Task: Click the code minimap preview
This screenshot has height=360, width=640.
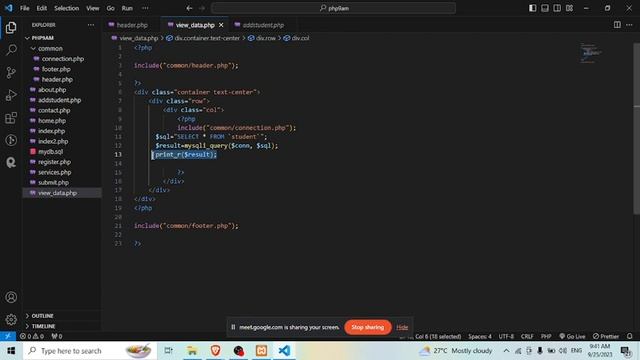Action: pyautogui.click(x=590, y=53)
